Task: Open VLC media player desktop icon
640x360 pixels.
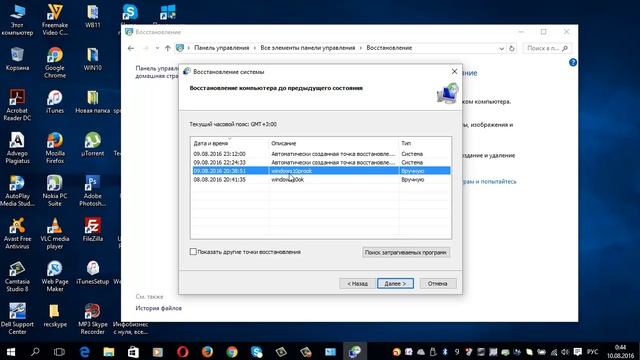Action: [x=55, y=233]
